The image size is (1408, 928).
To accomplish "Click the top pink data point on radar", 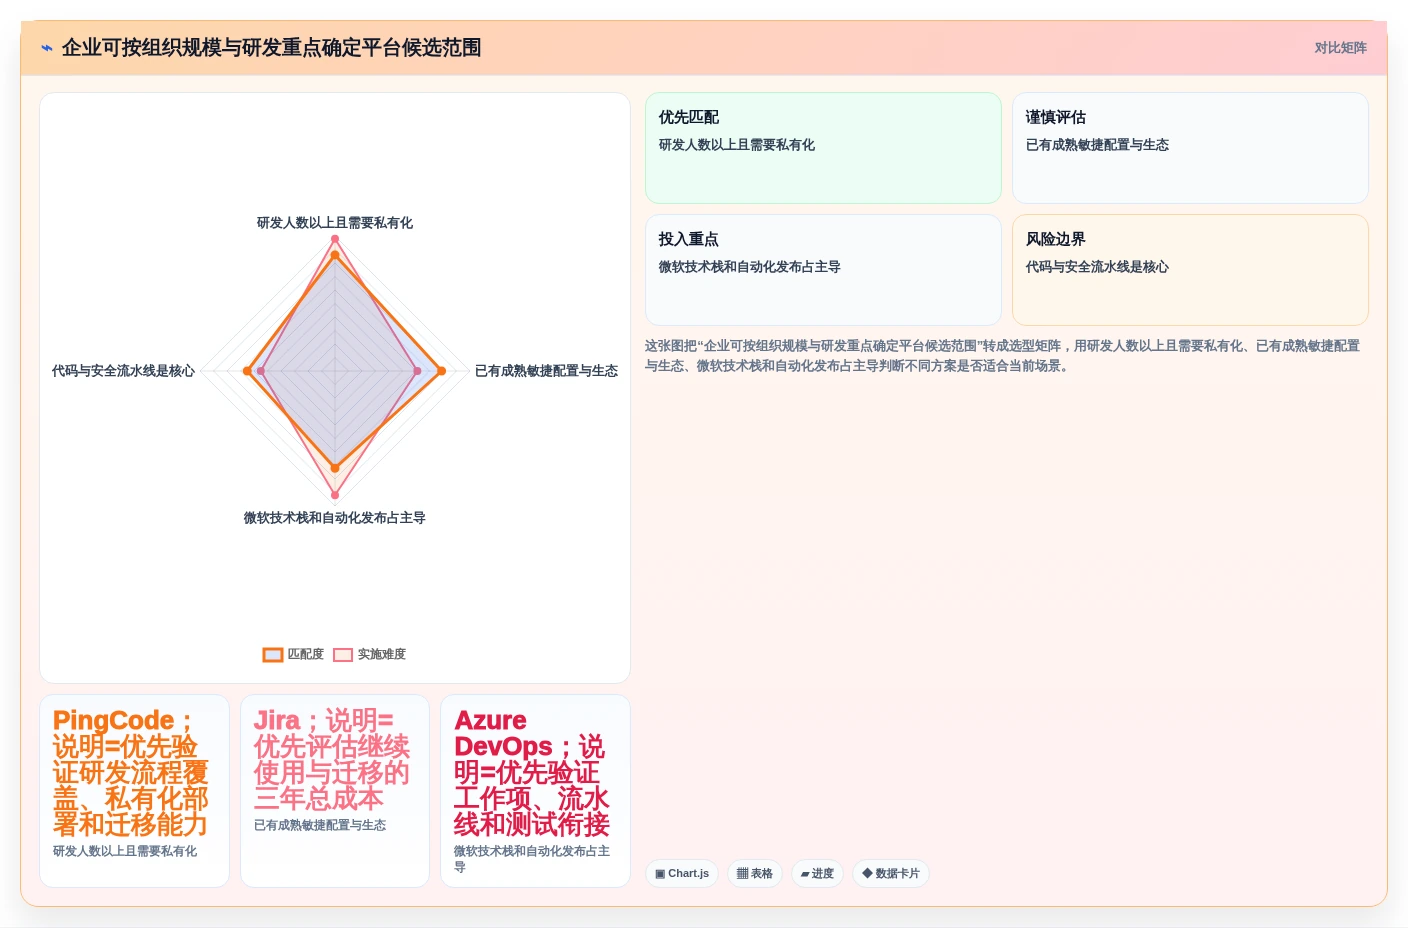I will (x=335, y=239).
